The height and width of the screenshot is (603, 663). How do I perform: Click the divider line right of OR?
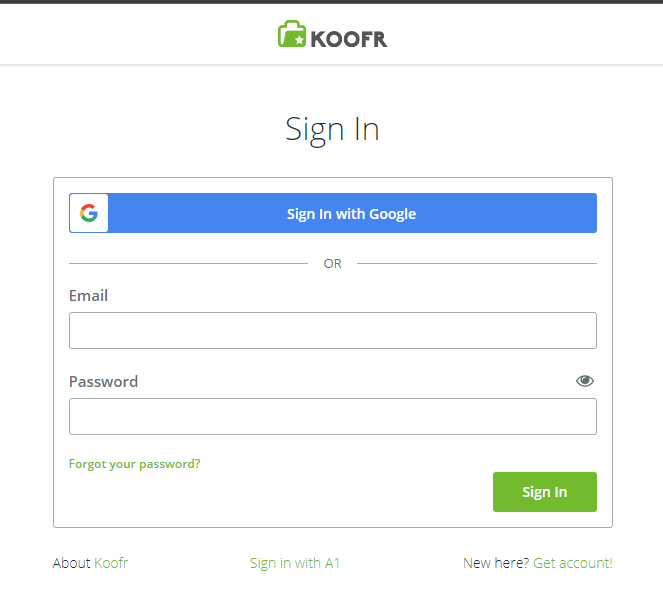[477, 263]
